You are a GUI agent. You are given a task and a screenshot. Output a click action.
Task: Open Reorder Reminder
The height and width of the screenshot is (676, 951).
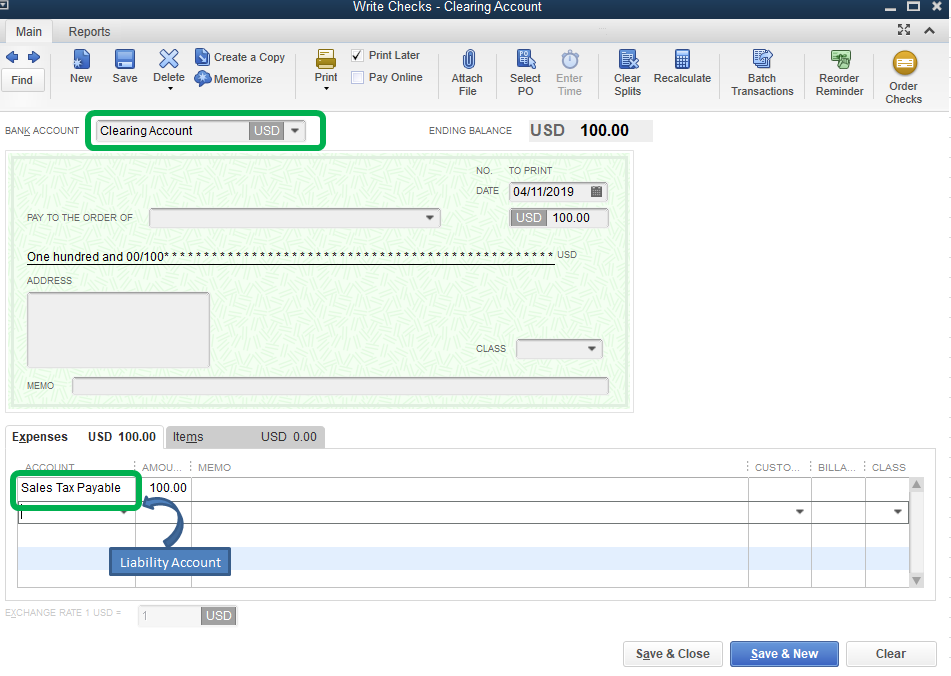click(839, 73)
